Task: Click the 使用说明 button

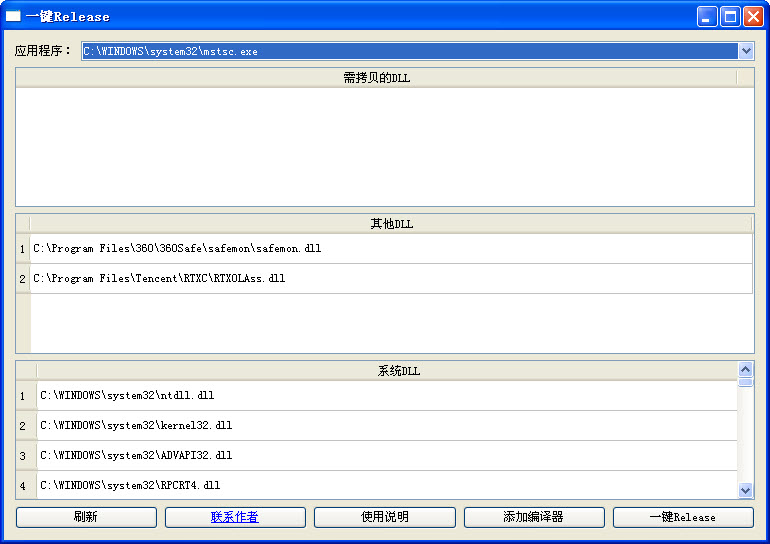Action: click(384, 517)
